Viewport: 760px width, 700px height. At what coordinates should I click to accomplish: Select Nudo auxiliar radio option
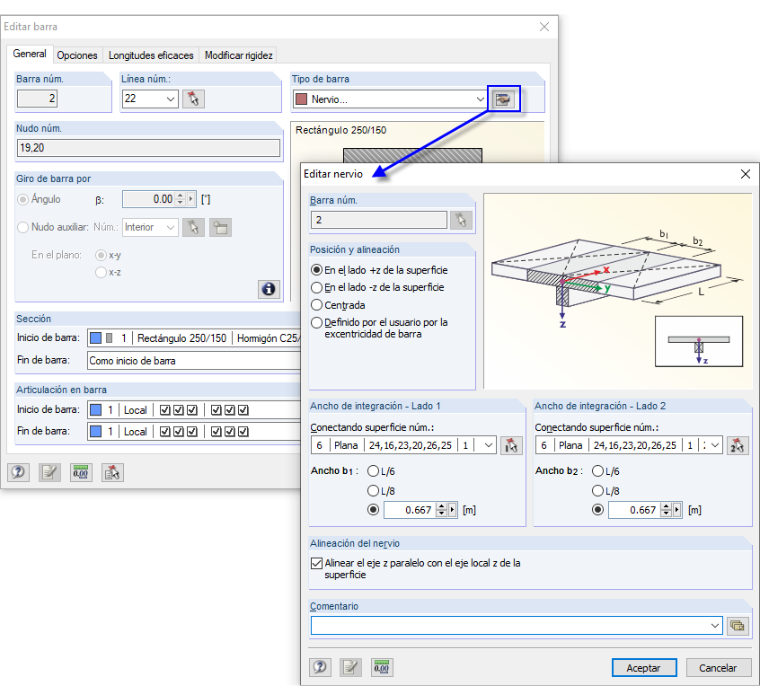[x=23, y=227]
